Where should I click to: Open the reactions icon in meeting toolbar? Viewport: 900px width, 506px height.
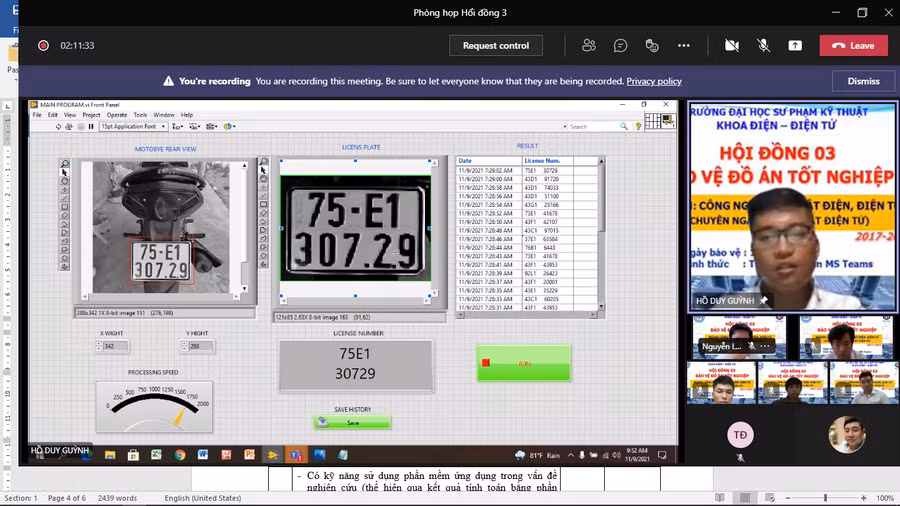point(652,45)
